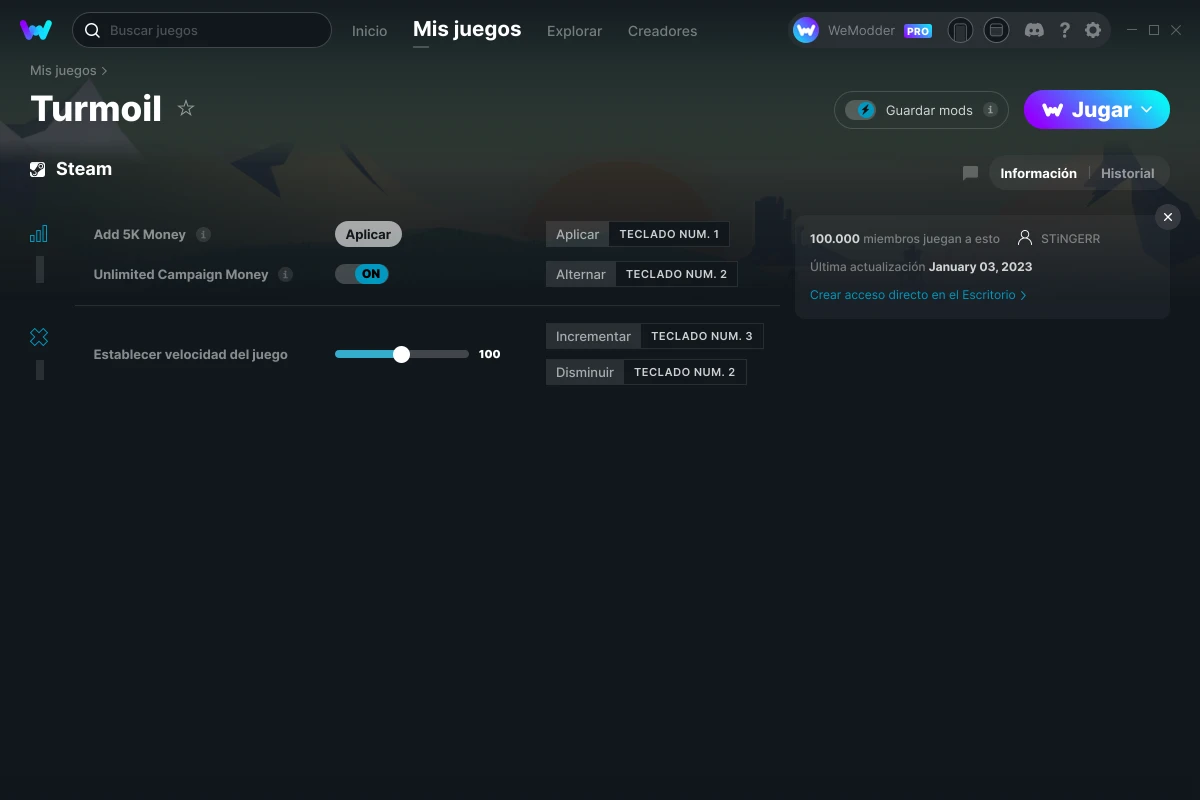Open the phone remote icon

[x=960, y=31]
